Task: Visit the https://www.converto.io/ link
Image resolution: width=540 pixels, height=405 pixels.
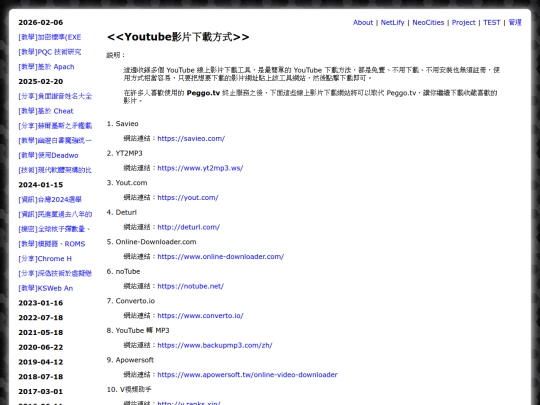Action: tap(200, 316)
